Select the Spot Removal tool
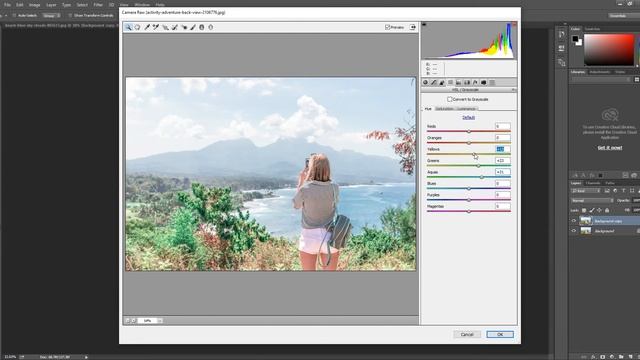640x360 pixels. click(x=175, y=27)
